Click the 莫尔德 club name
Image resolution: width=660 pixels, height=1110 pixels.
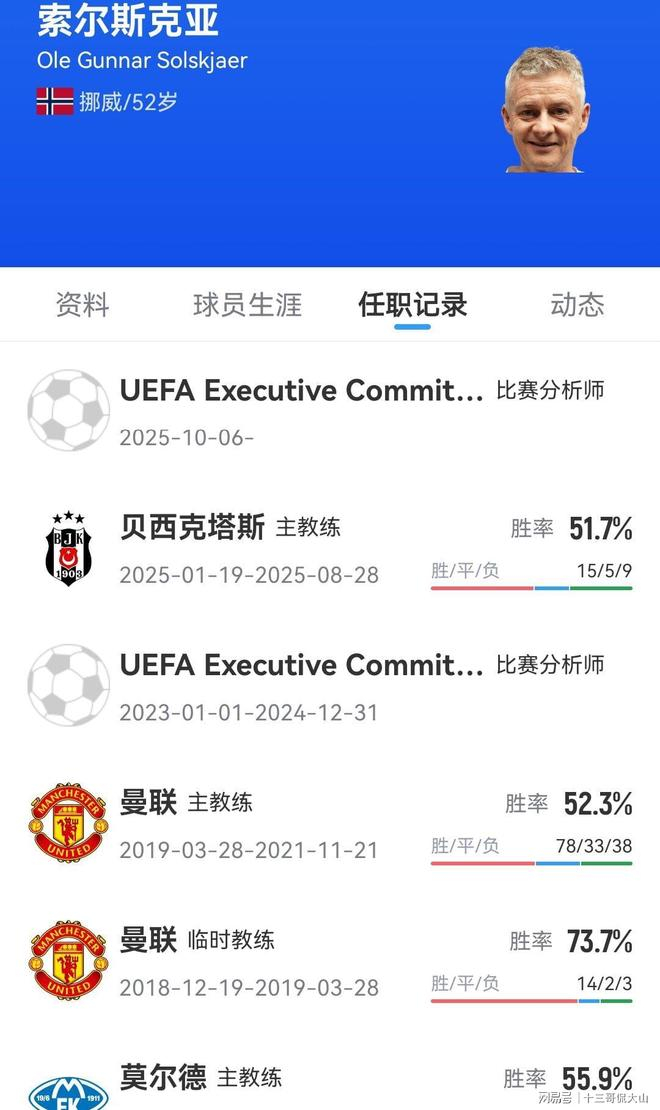[163, 1077]
